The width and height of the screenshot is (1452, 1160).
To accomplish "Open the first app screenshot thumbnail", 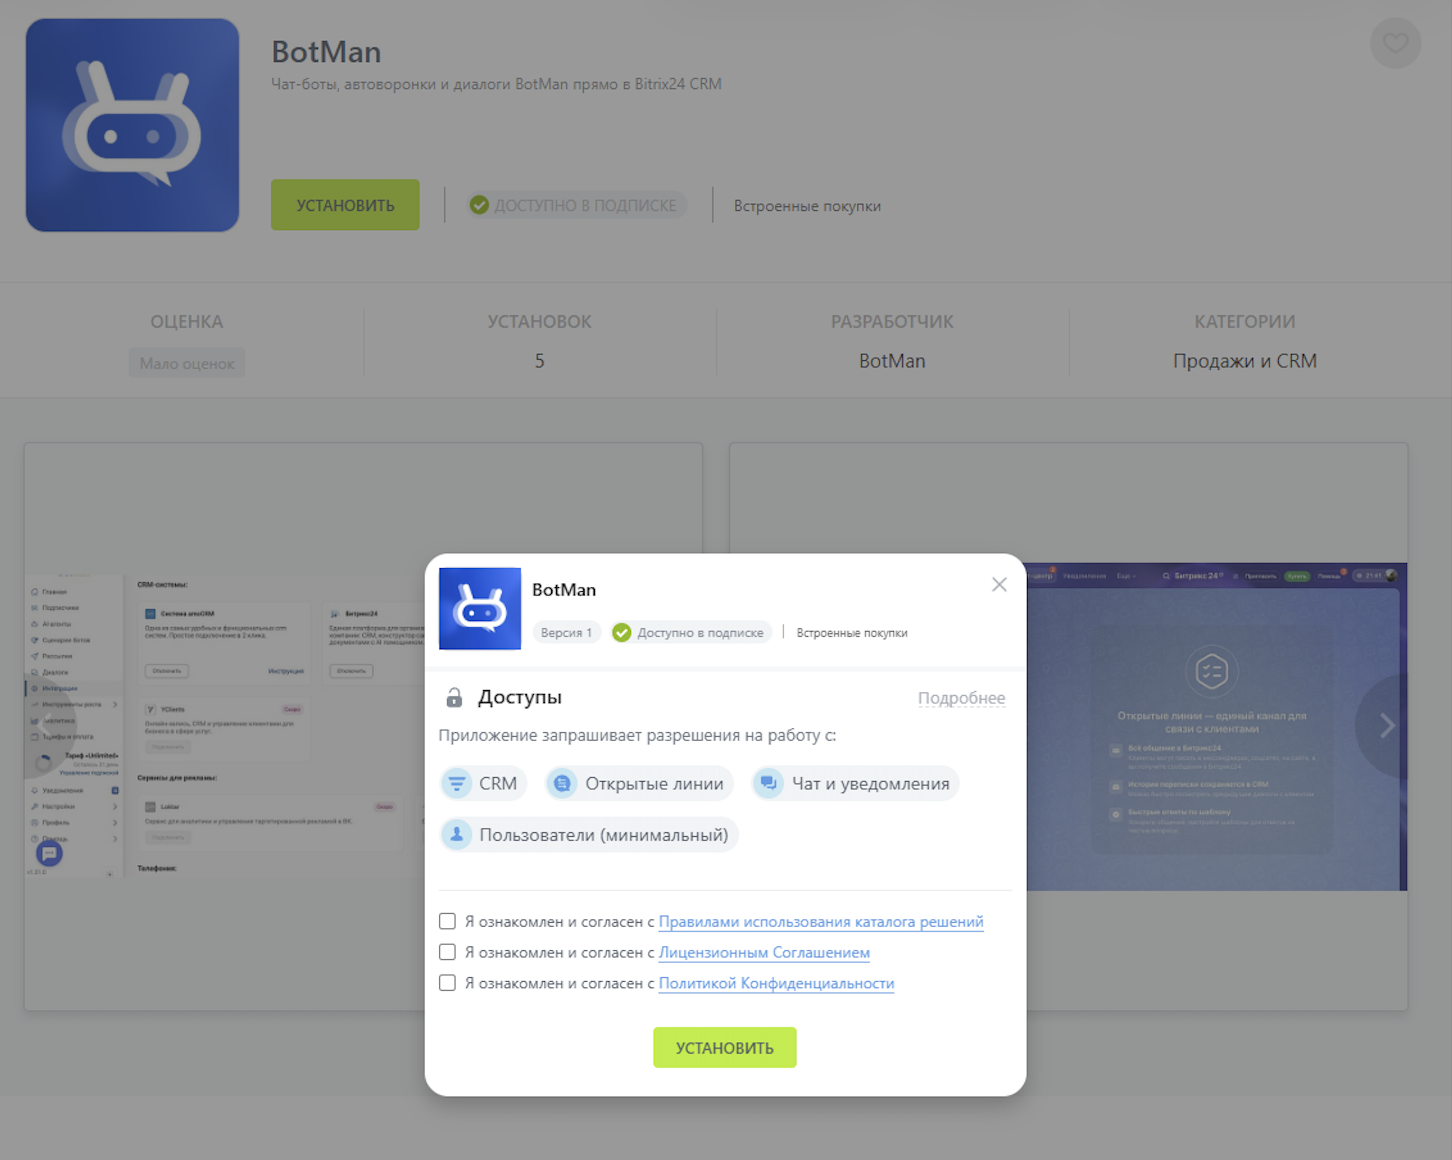I will 225,726.
